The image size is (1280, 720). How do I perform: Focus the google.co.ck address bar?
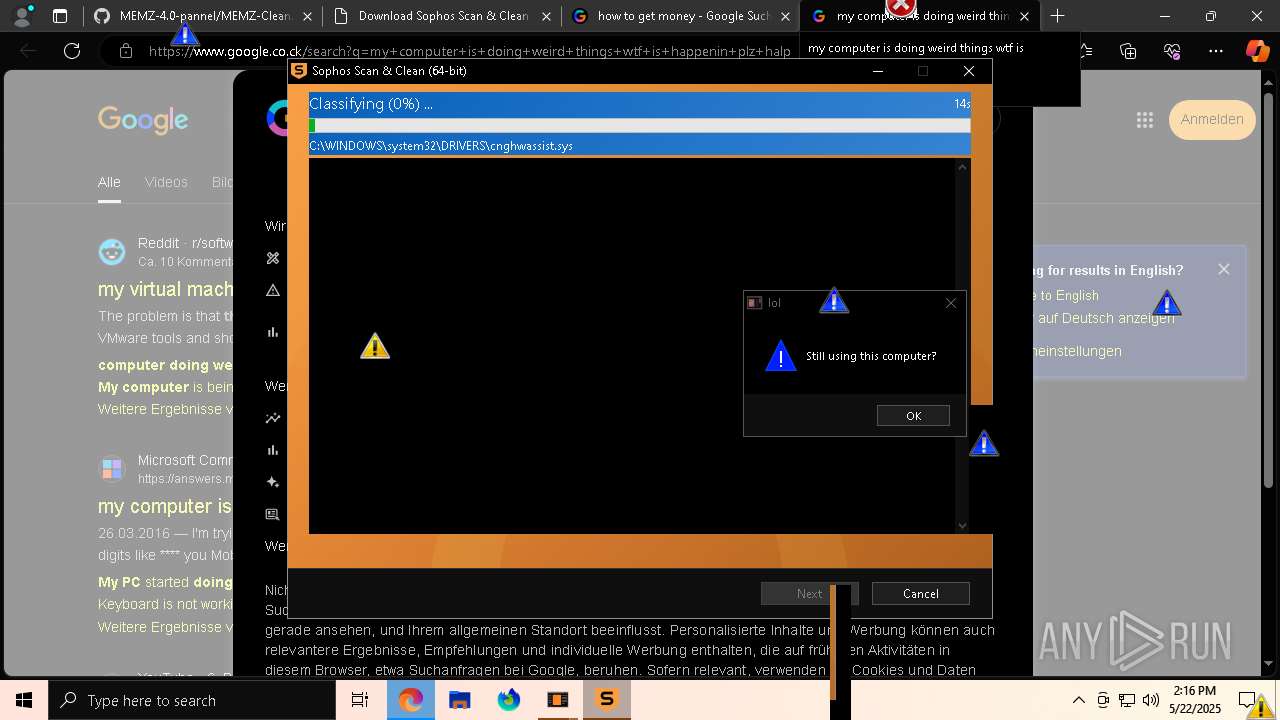470,51
